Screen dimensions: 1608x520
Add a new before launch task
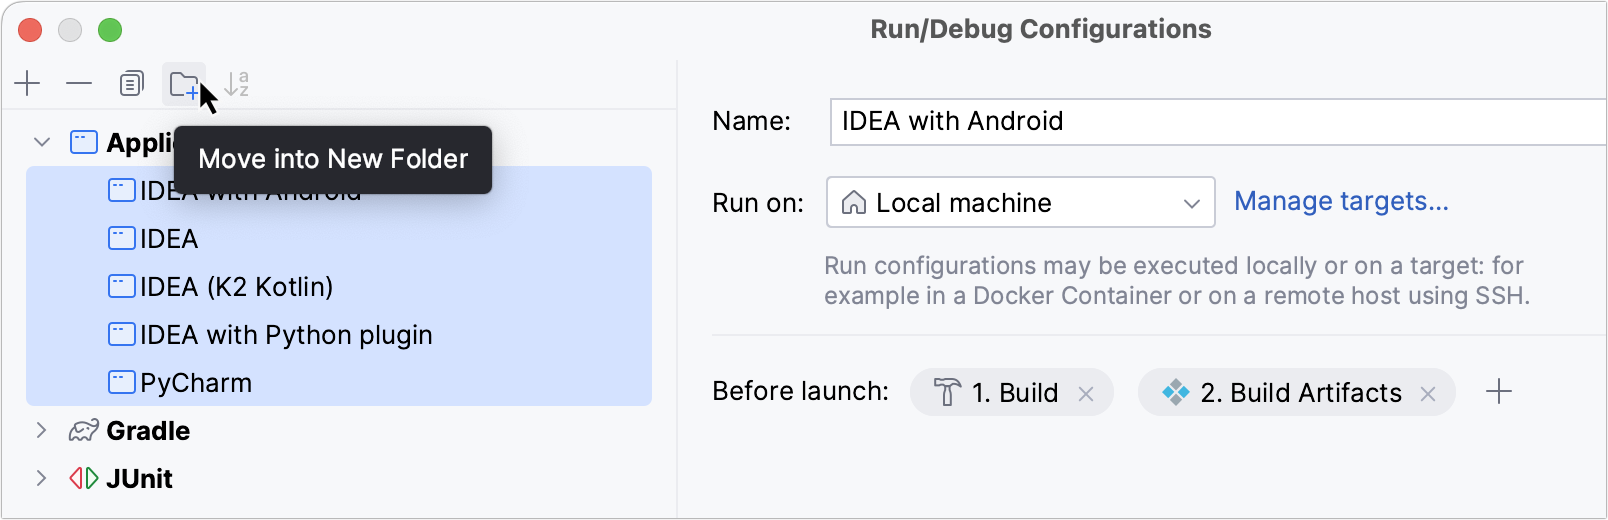1499,392
